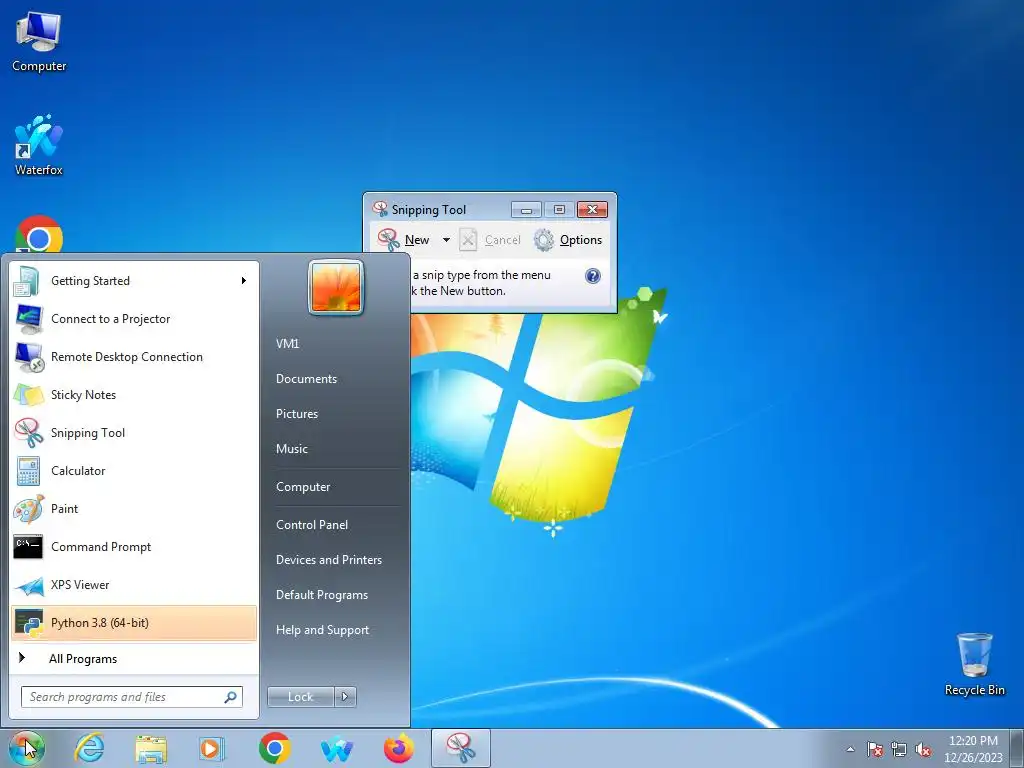Image resolution: width=1024 pixels, height=768 pixels.
Task: Click the Getting Started icon
Action: point(27,281)
